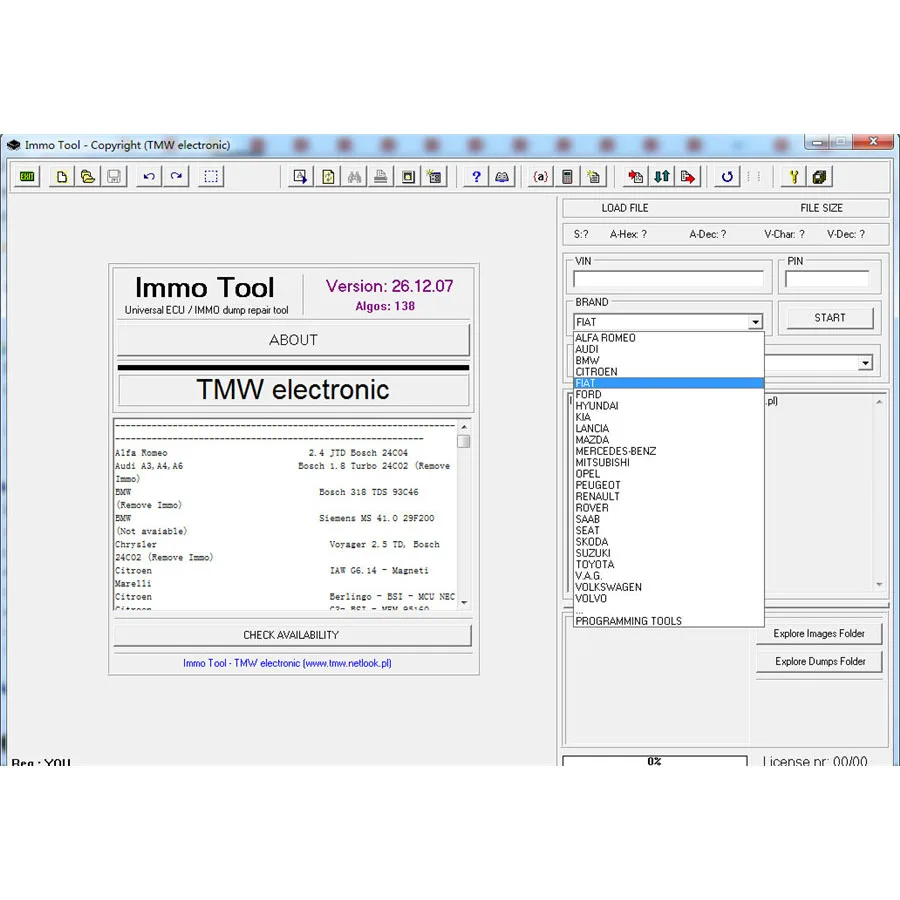Choose ROVER brand entry
900x900 pixels.
[669, 508]
